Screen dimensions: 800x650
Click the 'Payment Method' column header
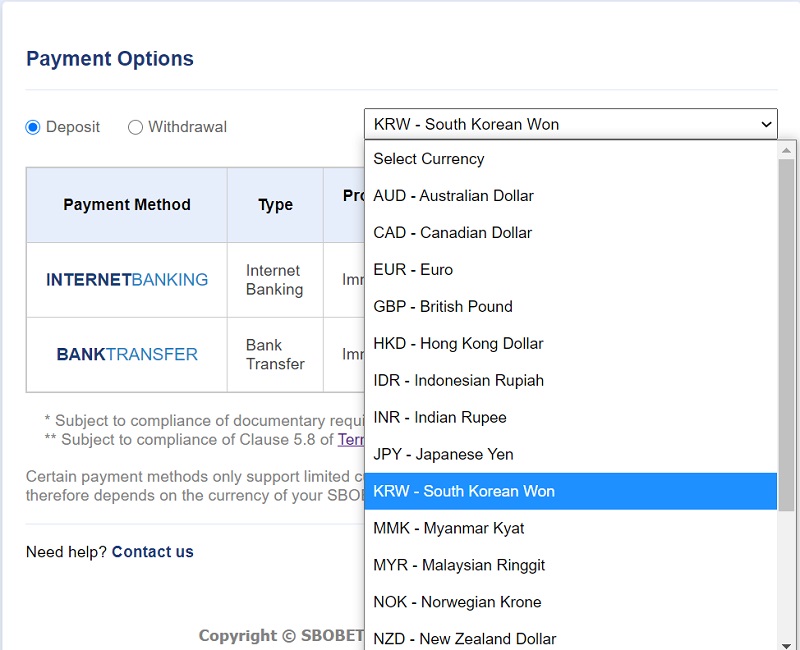(x=127, y=205)
